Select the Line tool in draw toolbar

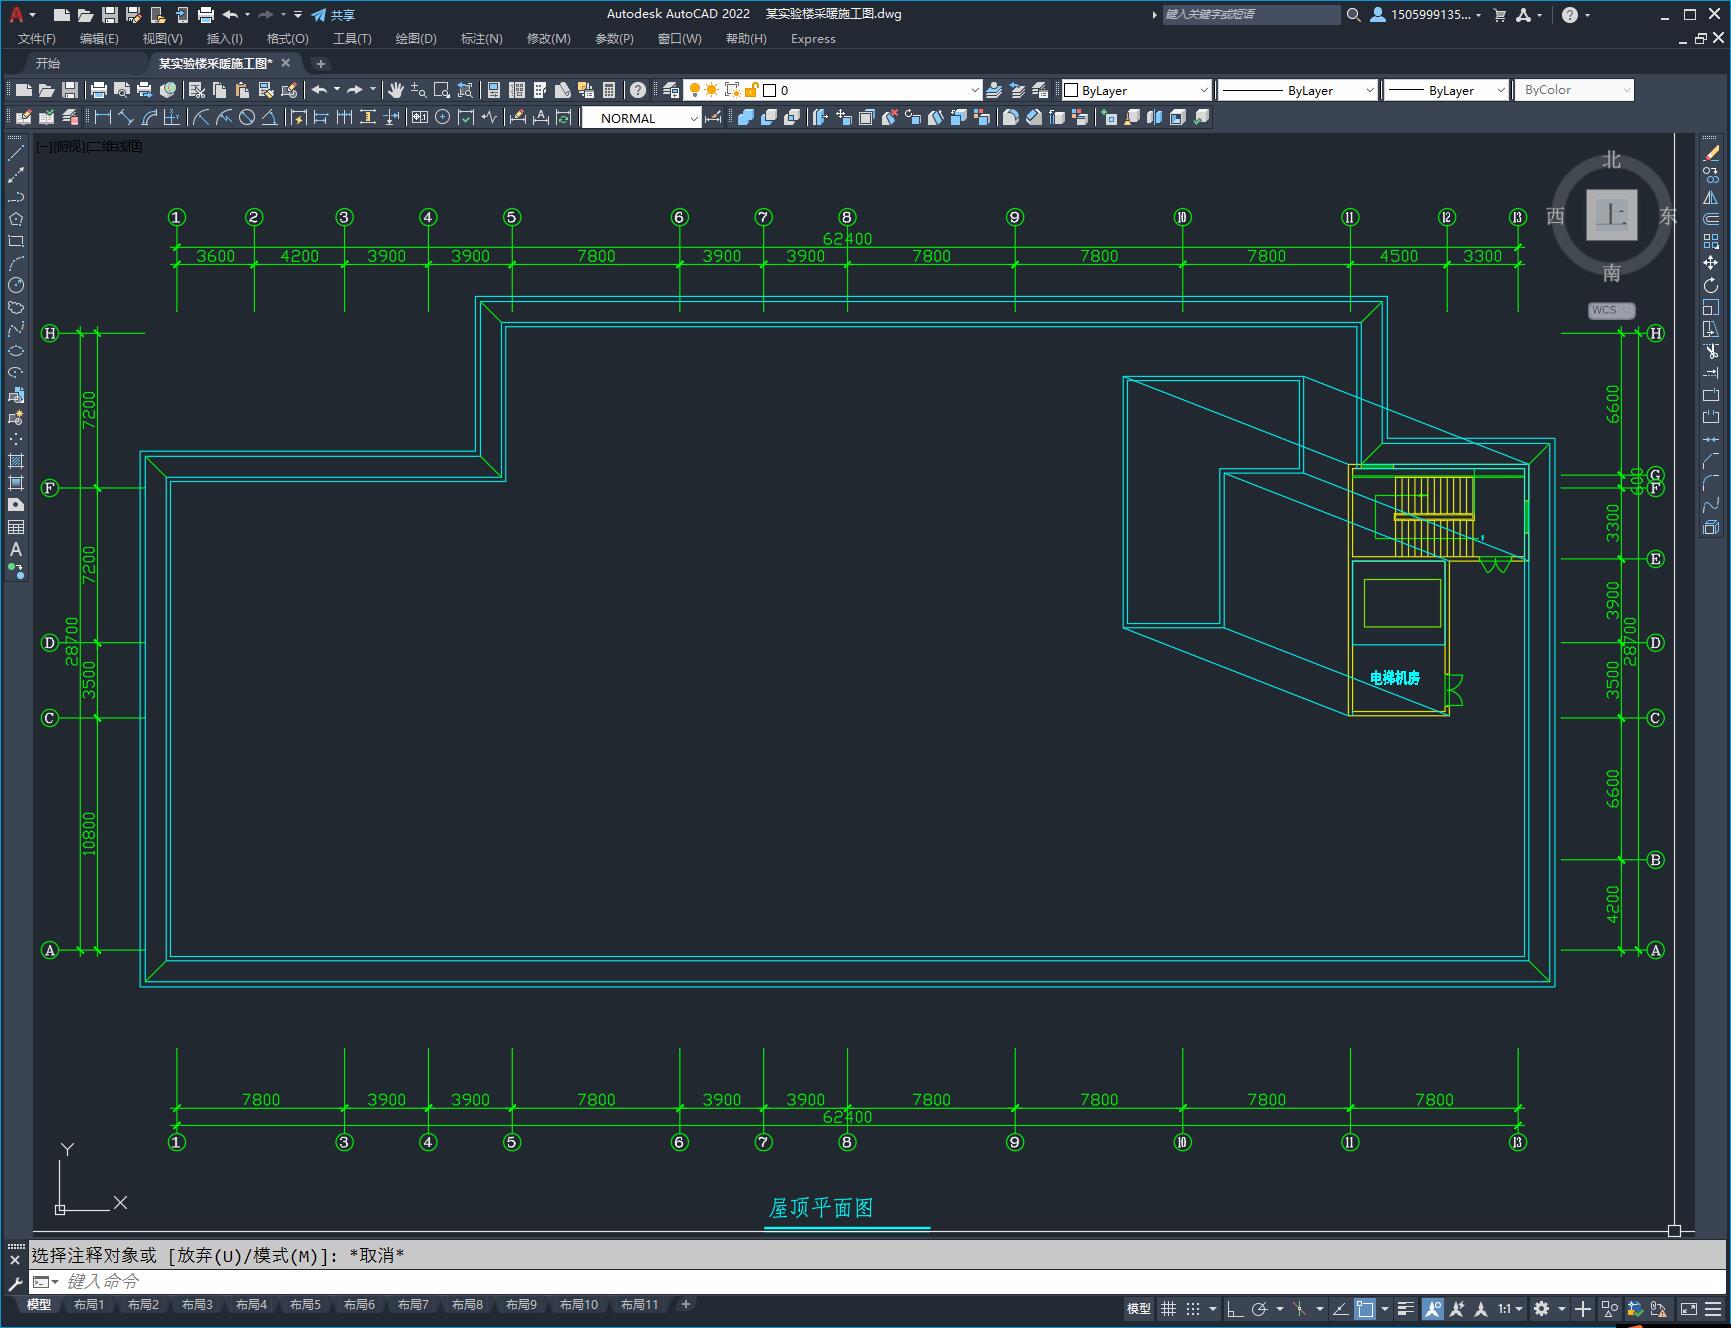(16, 153)
